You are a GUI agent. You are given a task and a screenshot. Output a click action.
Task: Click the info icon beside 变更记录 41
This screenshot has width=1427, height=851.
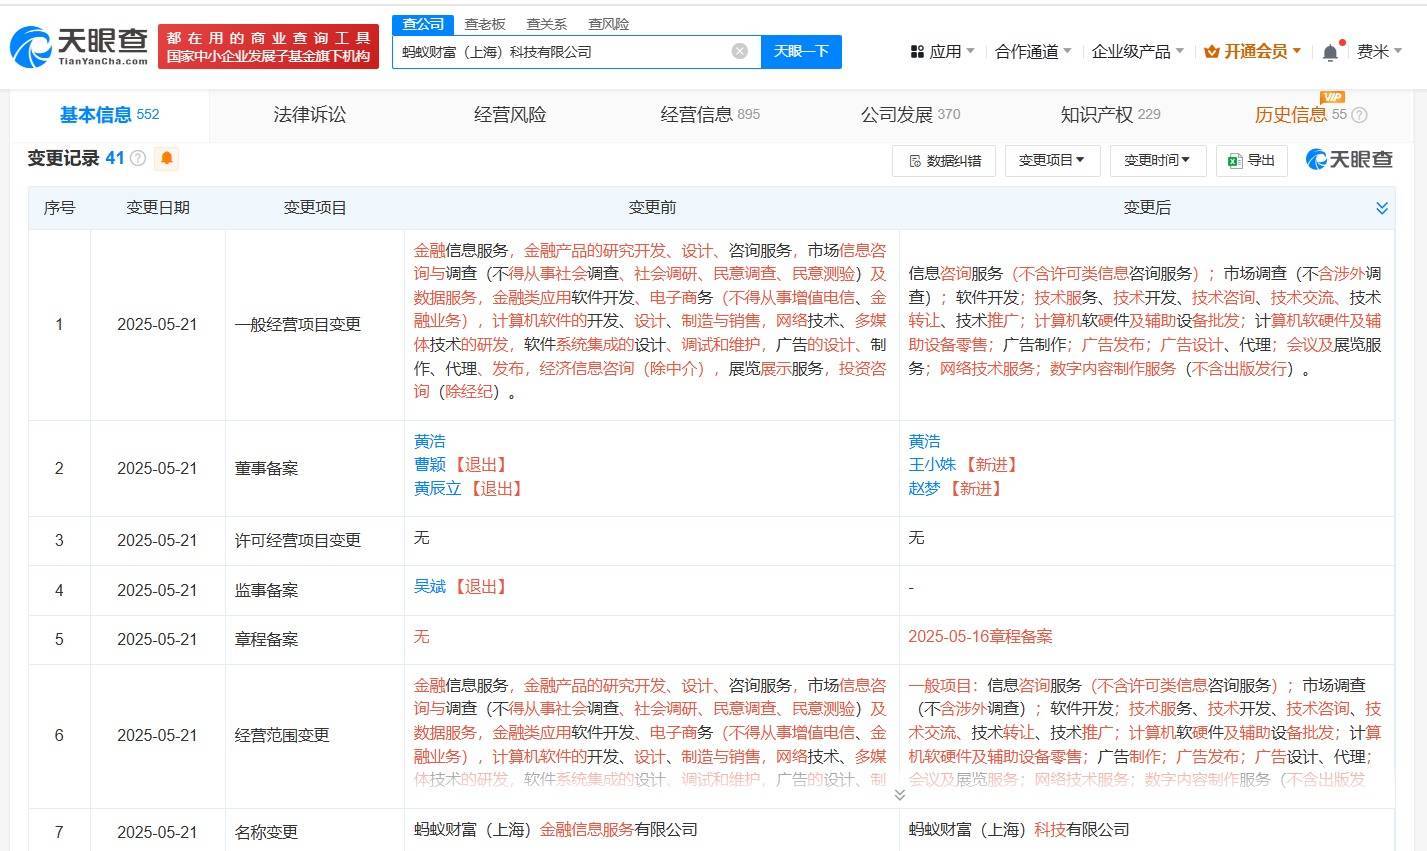(x=138, y=158)
